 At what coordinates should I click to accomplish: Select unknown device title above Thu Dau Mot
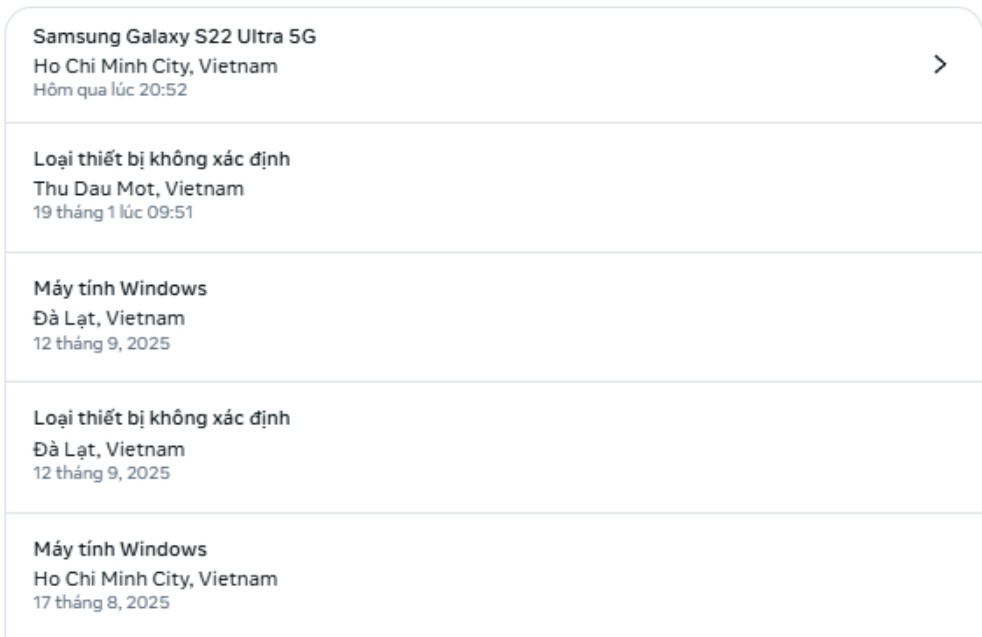[x=162, y=159]
